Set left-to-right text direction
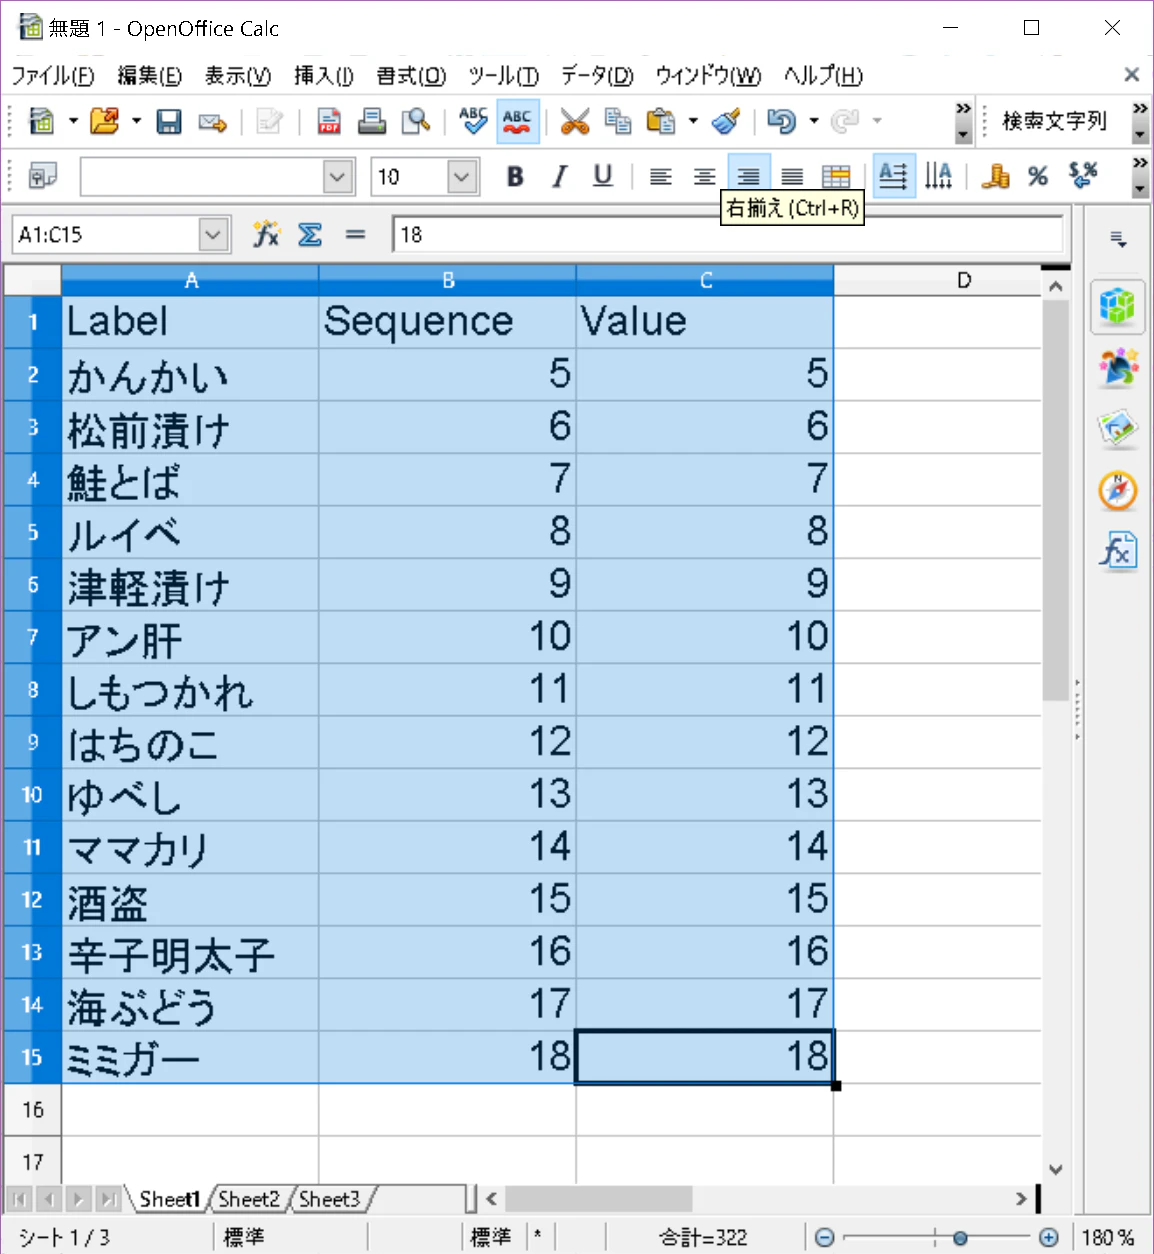The image size is (1154, 1254). 894,177
